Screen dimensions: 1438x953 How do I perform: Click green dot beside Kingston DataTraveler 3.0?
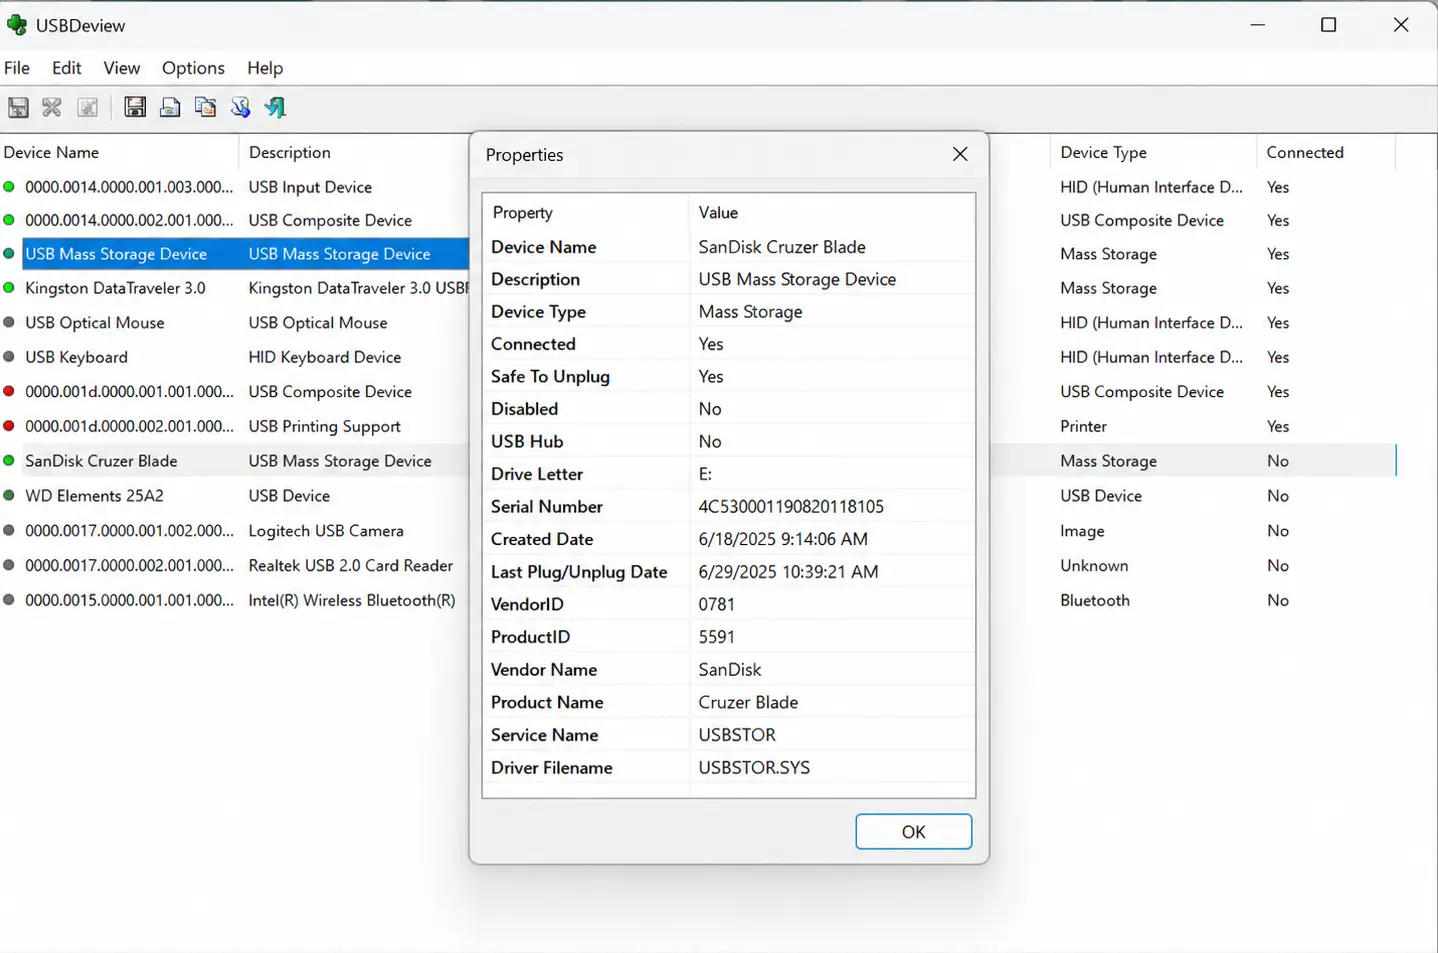(x=9, y=288)
